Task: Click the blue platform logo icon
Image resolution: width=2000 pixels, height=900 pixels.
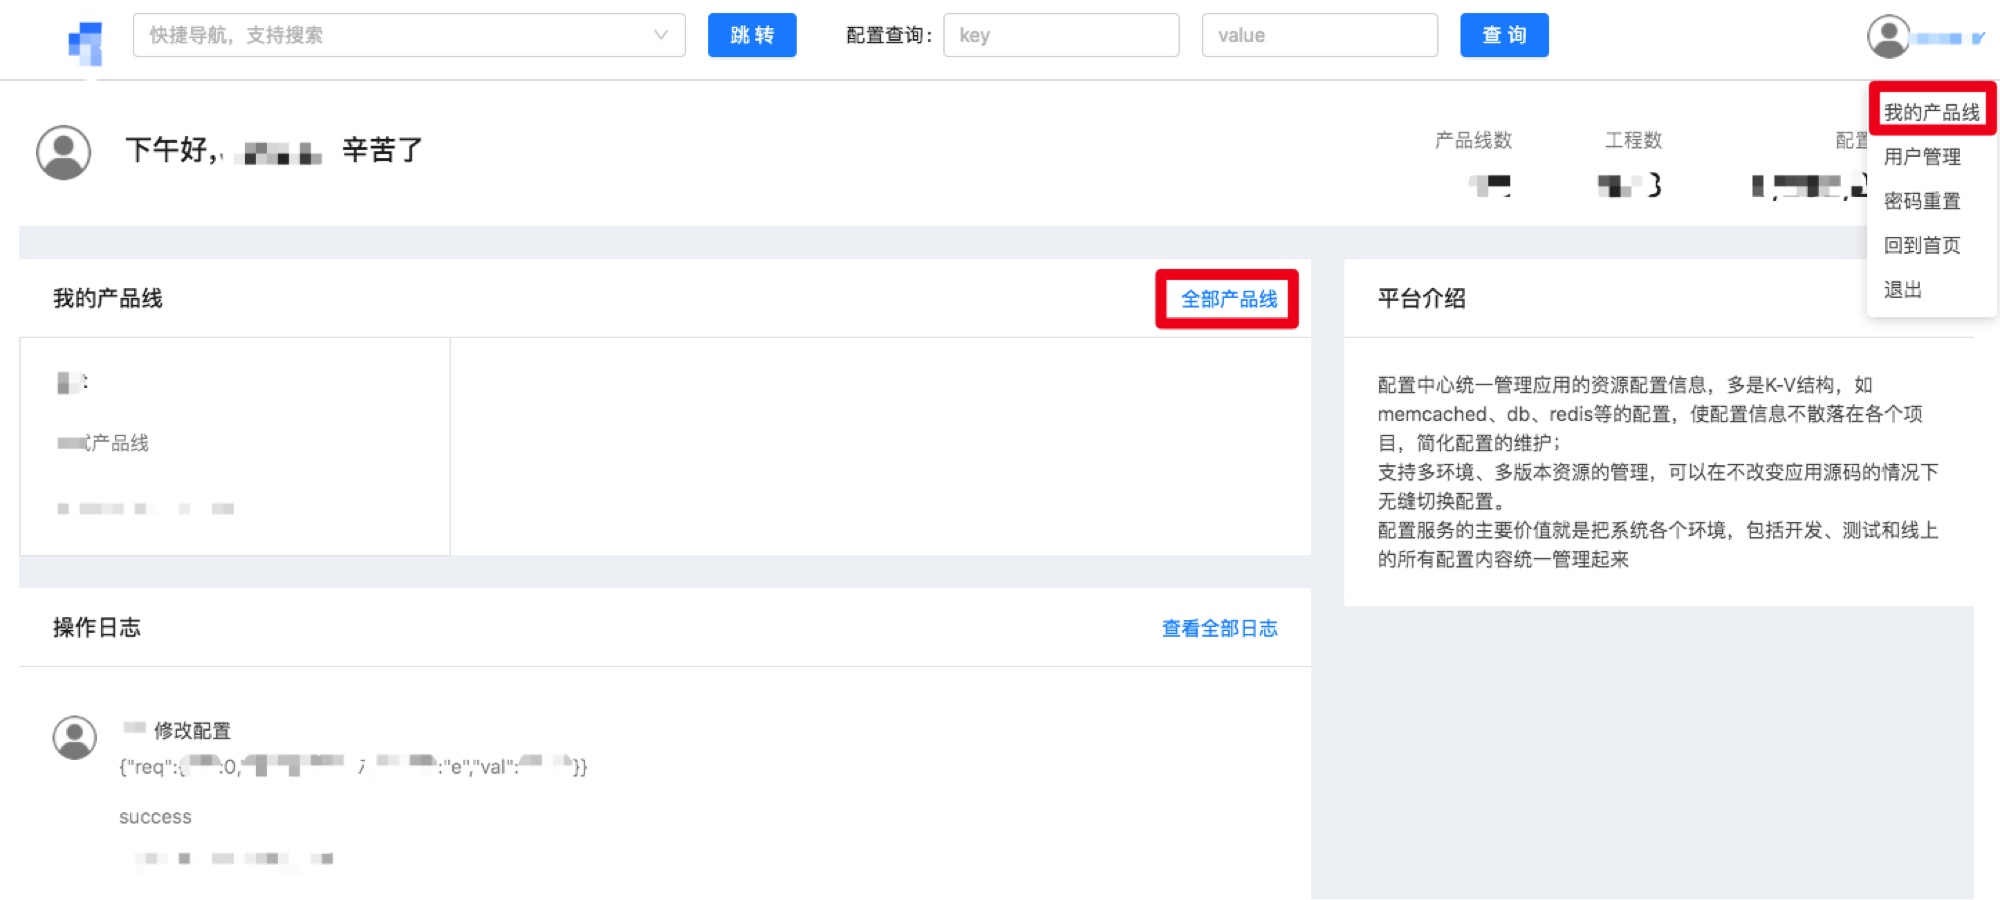Action: coord(86,43)
